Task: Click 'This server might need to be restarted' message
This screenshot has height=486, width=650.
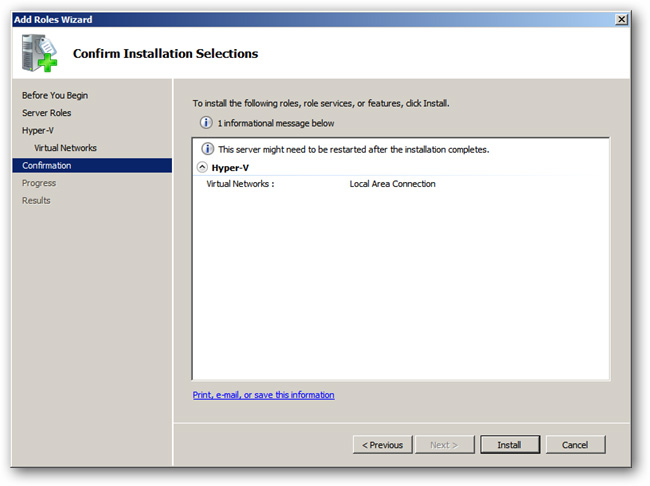Action: (x=354, y=149)
